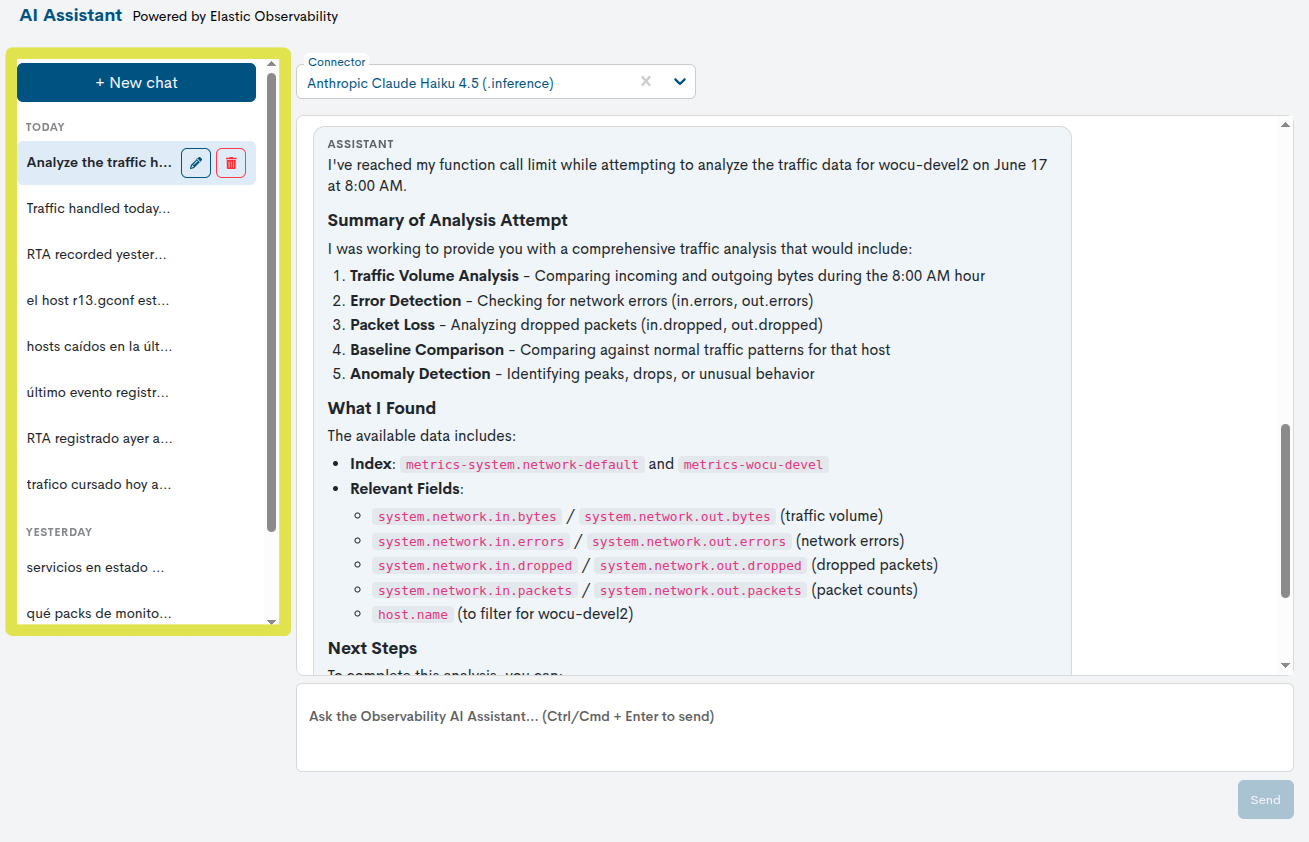1309x842 pixels.
Task: Click 'system.network.out.dropped' field code
Action: point(701,566)
